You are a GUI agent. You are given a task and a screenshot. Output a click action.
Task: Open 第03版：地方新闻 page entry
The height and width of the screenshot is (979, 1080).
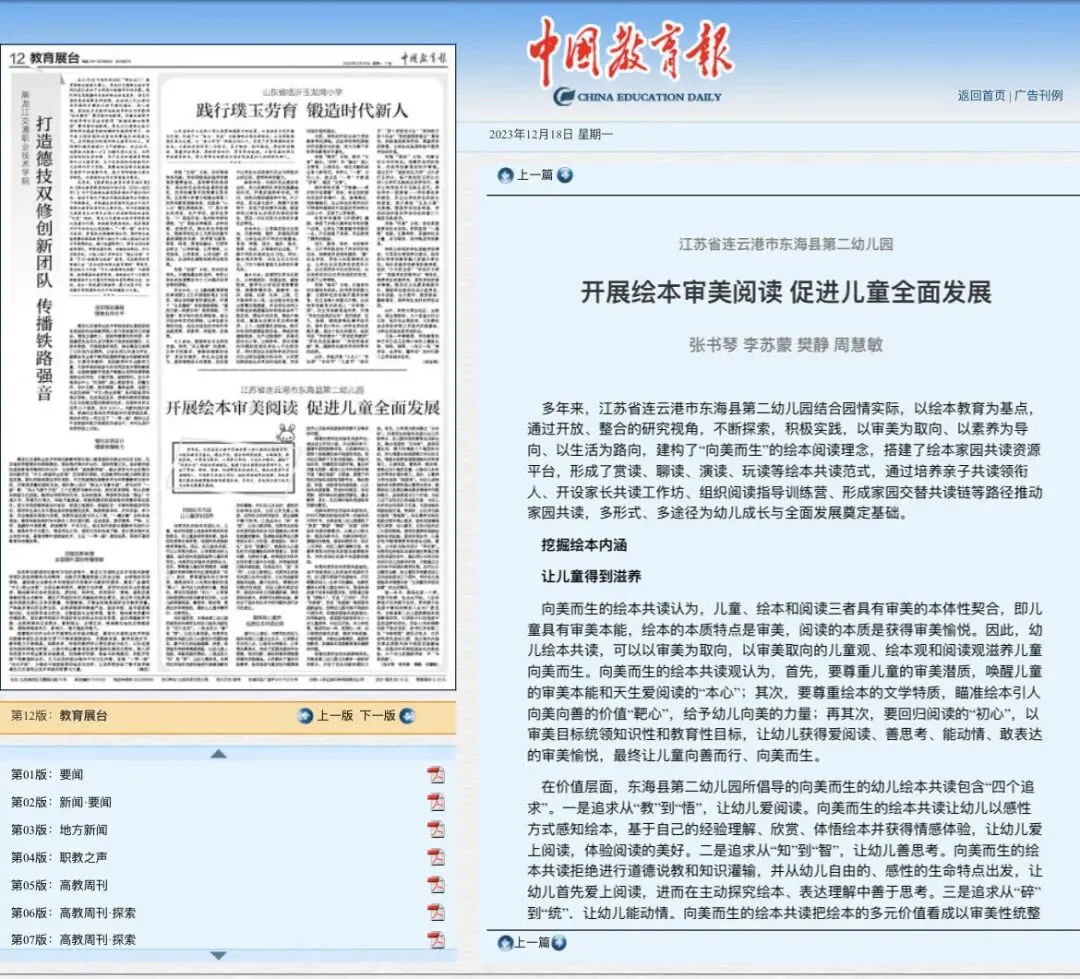(x=59, y=830)
